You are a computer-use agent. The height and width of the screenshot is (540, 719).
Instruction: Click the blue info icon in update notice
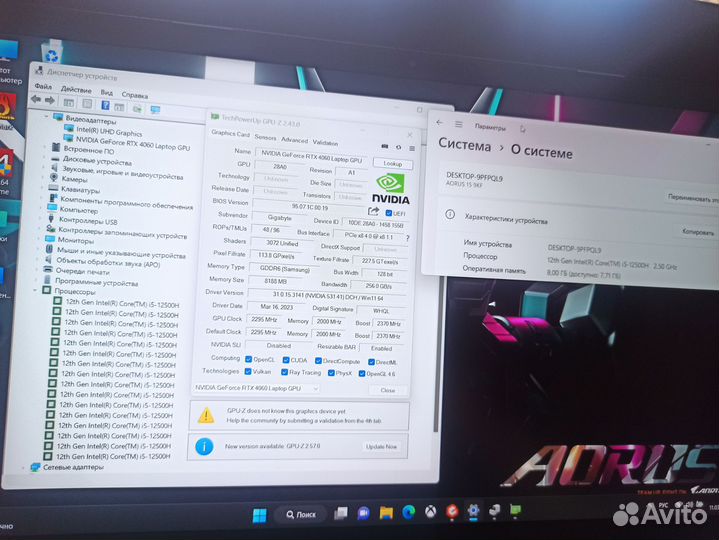pyautogui.click(x=204, y=446)
